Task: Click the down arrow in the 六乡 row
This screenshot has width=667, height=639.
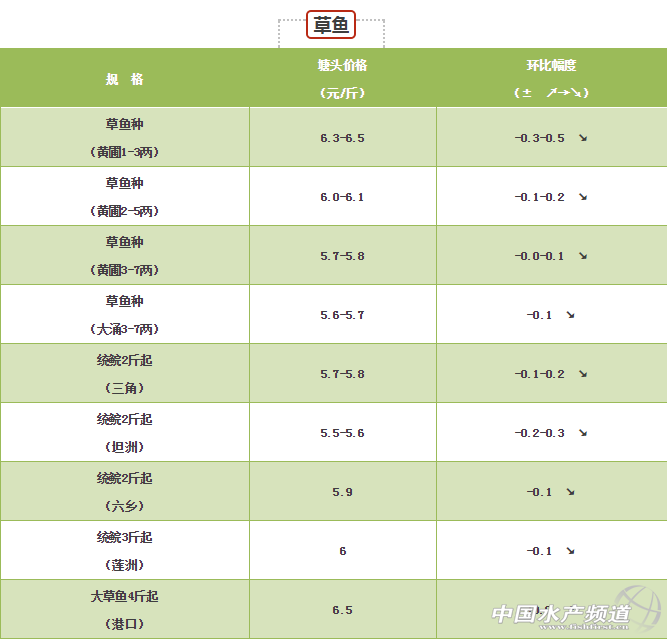Action: [570, 492]
